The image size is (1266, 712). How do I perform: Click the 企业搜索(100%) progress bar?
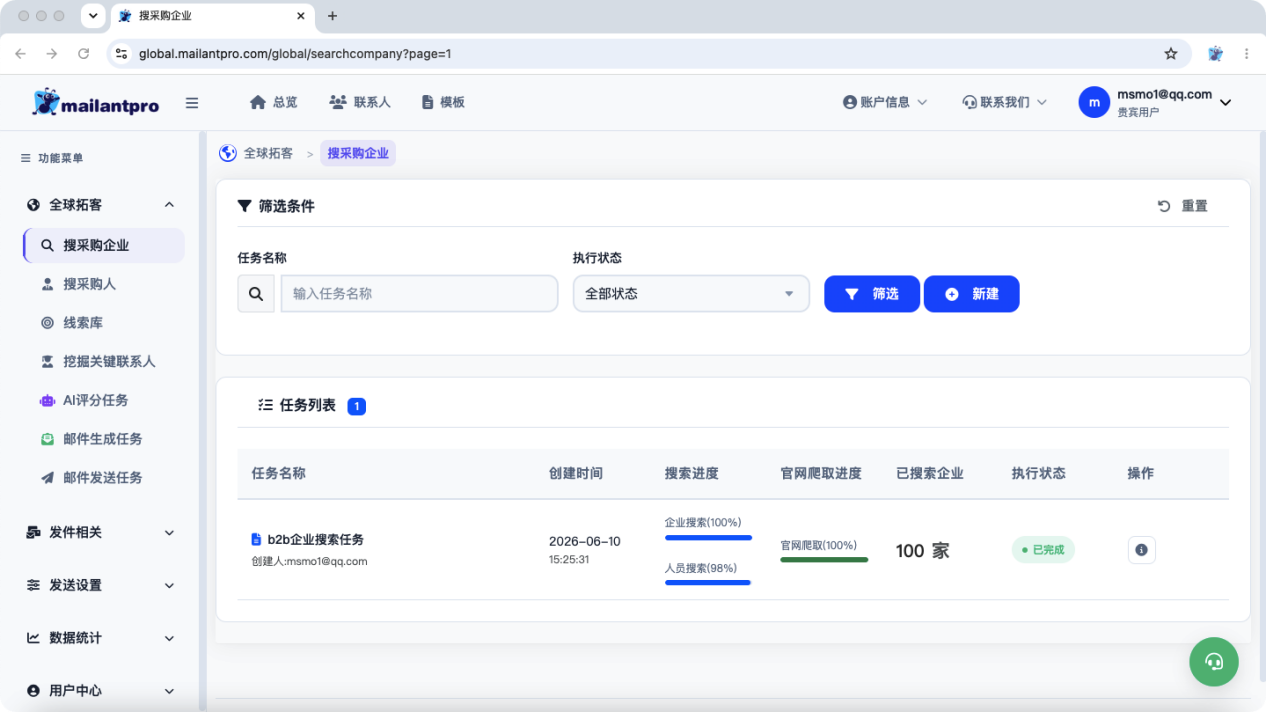[x=708, y=538]
